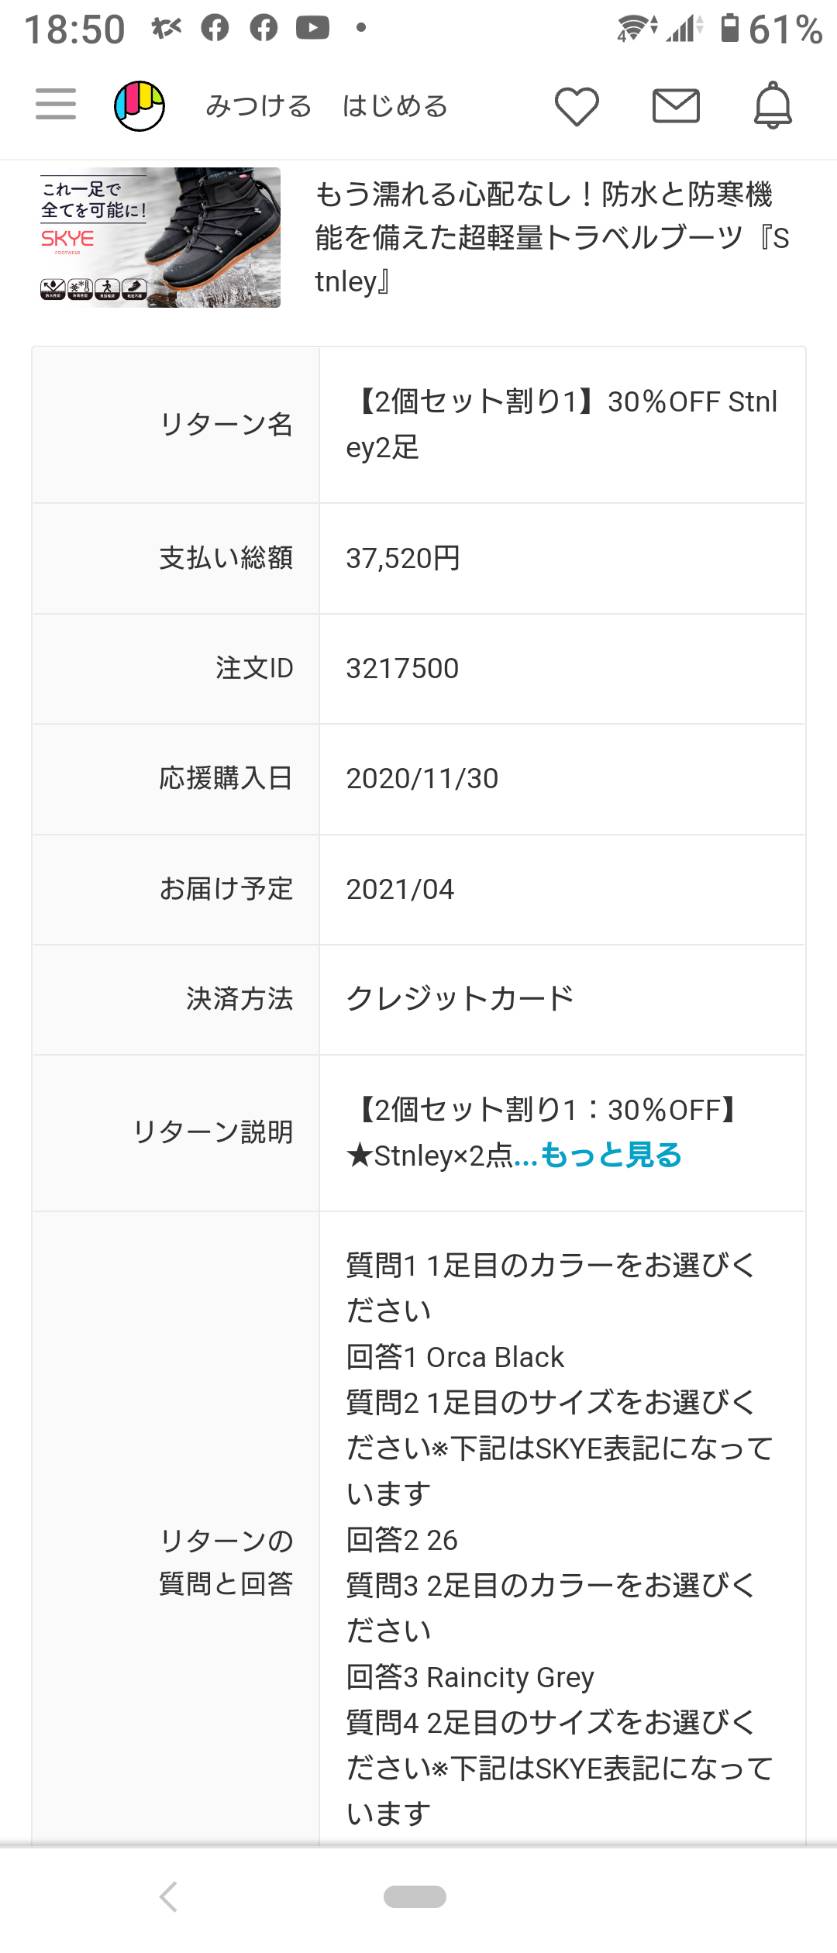Tap the order ID 3217500
This screenshot has width=837, height=1953.
point(402,668)
